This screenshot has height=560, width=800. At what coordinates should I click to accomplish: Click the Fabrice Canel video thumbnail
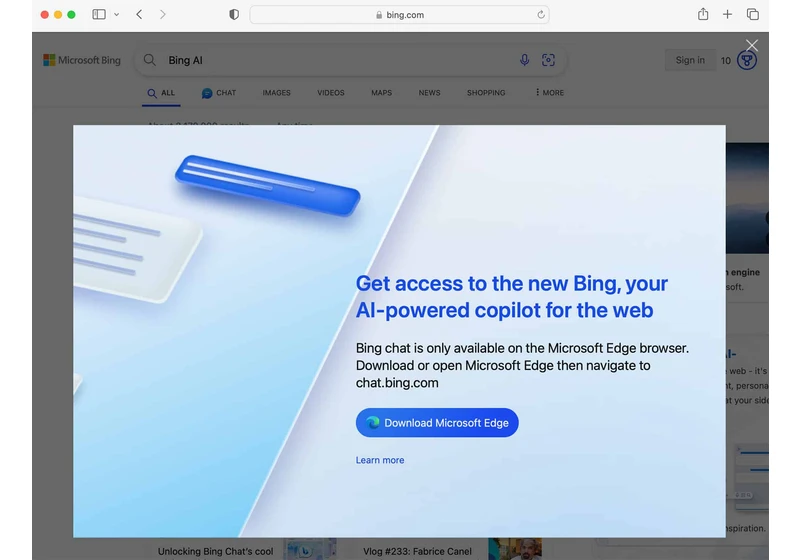tap(515, 549)
